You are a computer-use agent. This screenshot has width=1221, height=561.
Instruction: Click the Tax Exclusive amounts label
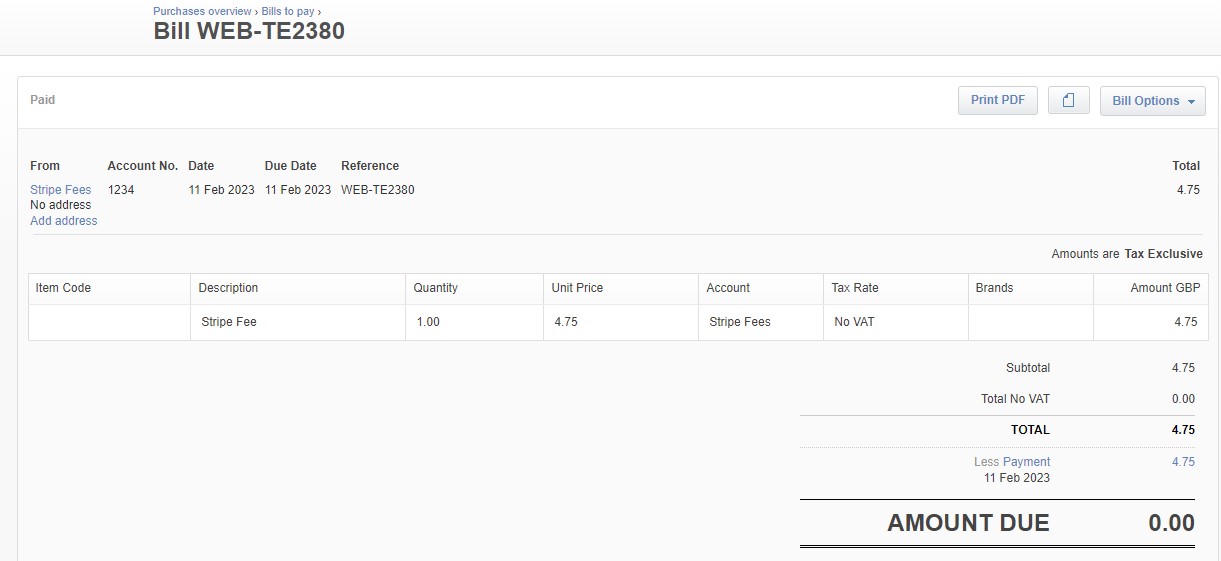pyautogui.click(x=1163, y=254)
